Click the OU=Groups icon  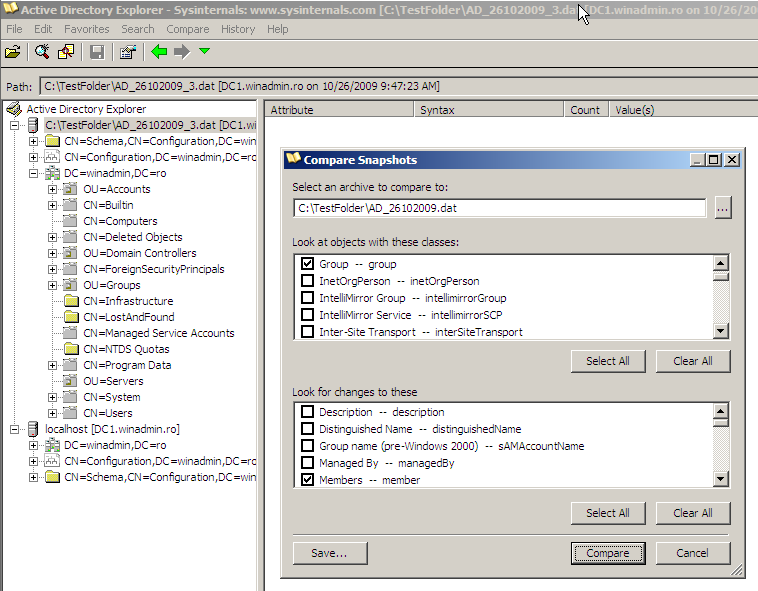[70, 285]
